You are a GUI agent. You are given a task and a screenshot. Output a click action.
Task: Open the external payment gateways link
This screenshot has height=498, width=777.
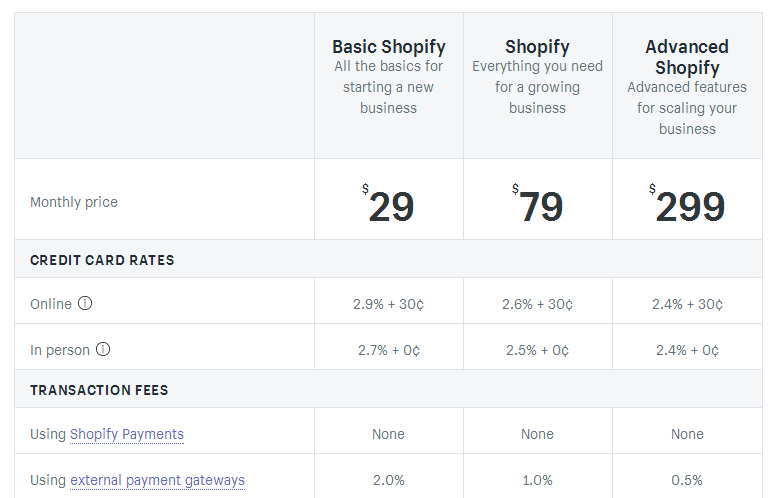coord(158,480)
